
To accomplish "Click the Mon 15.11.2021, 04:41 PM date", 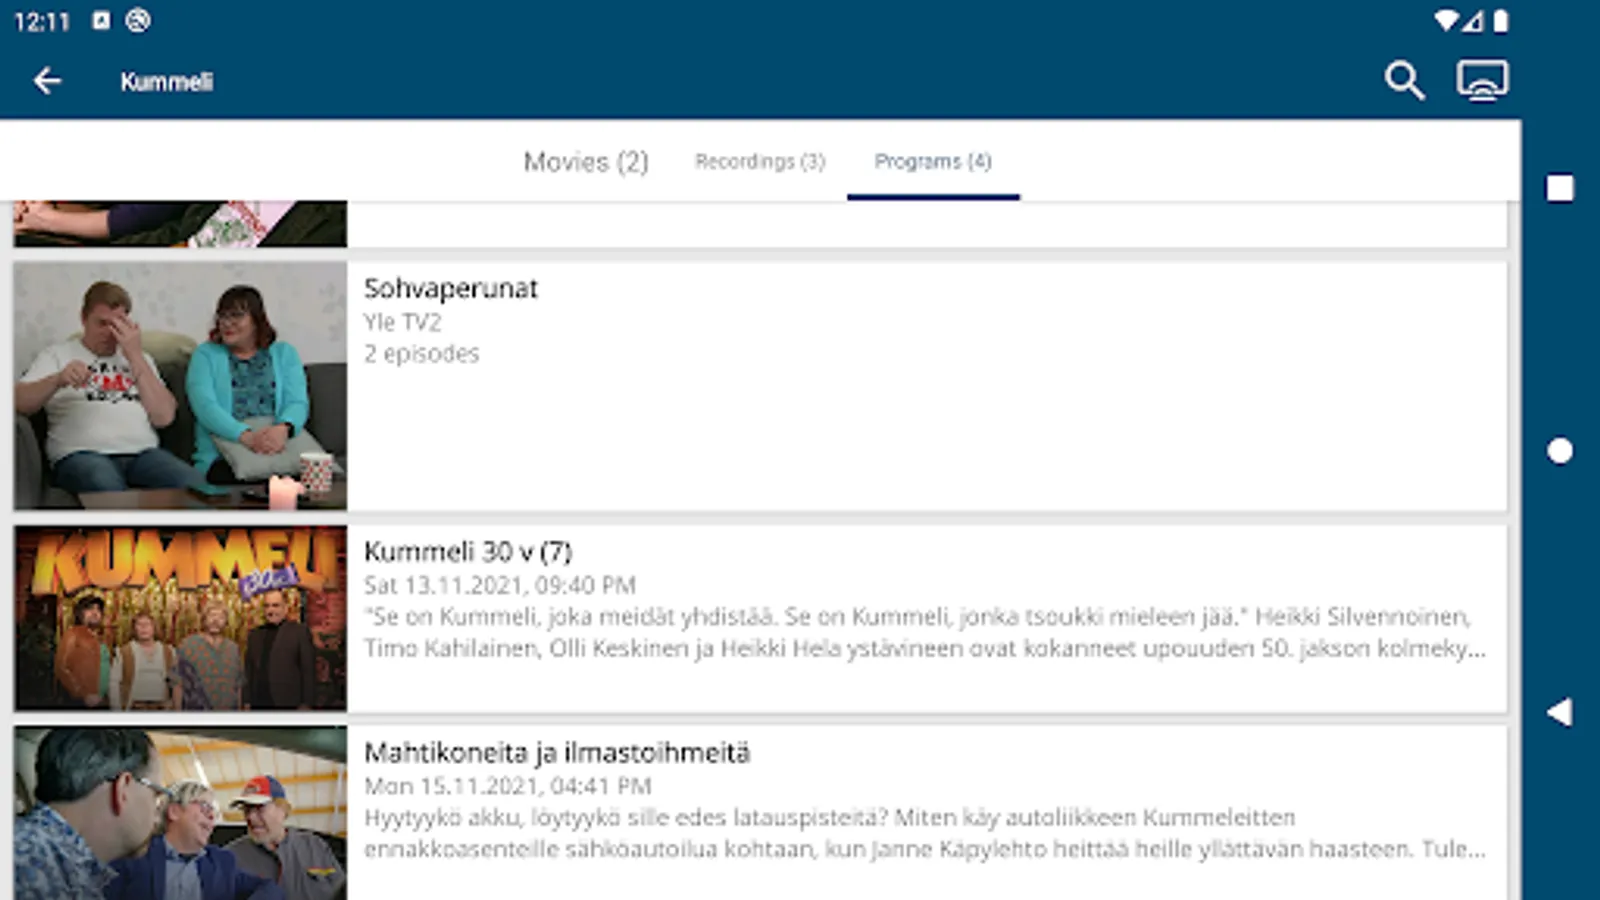I will coord(508,786).
